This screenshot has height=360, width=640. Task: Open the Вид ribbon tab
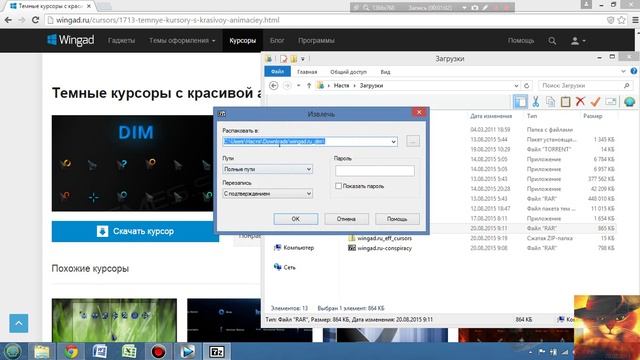click(x=385, y=72)
